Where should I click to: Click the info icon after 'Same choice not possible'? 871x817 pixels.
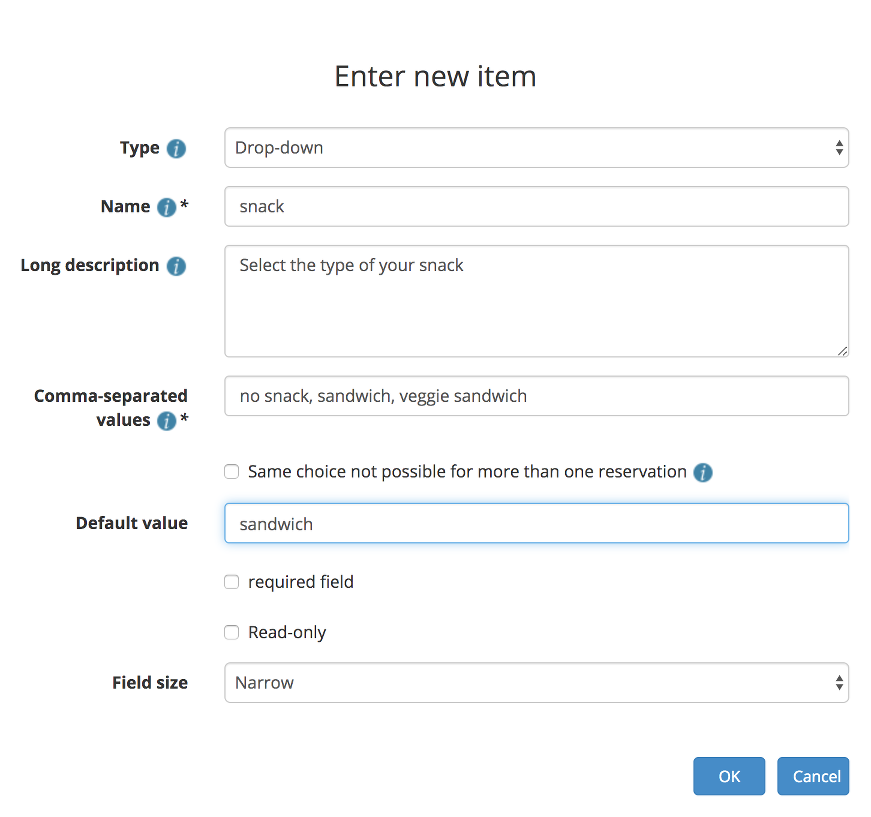coord(703,472)
